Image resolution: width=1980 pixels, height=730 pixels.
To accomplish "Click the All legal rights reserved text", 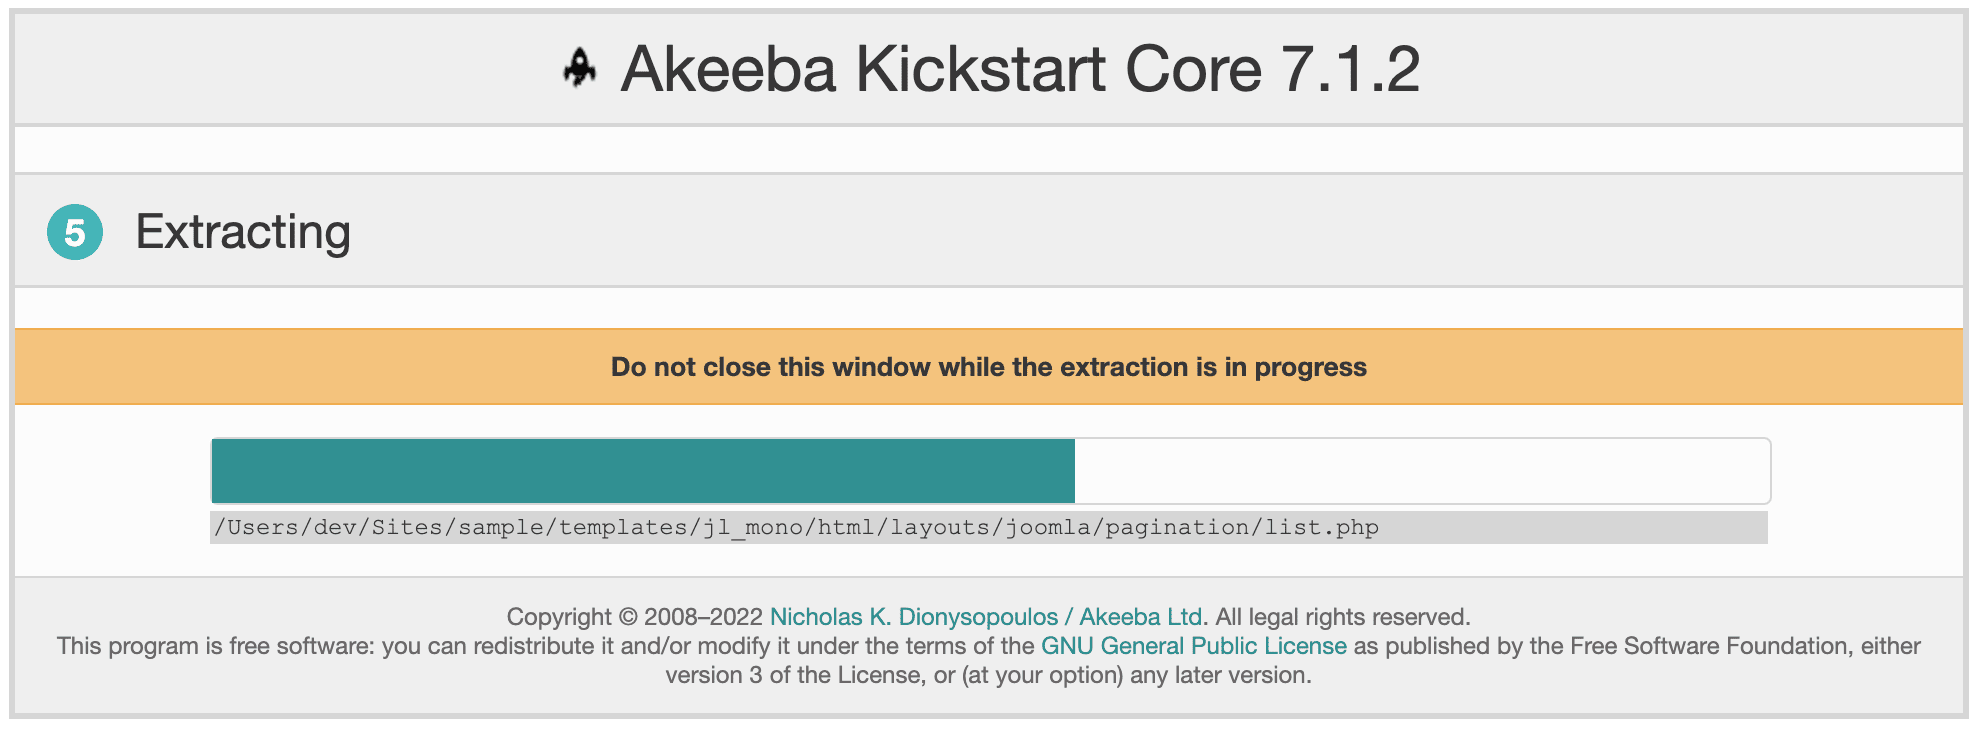I will coord(1342,617).
